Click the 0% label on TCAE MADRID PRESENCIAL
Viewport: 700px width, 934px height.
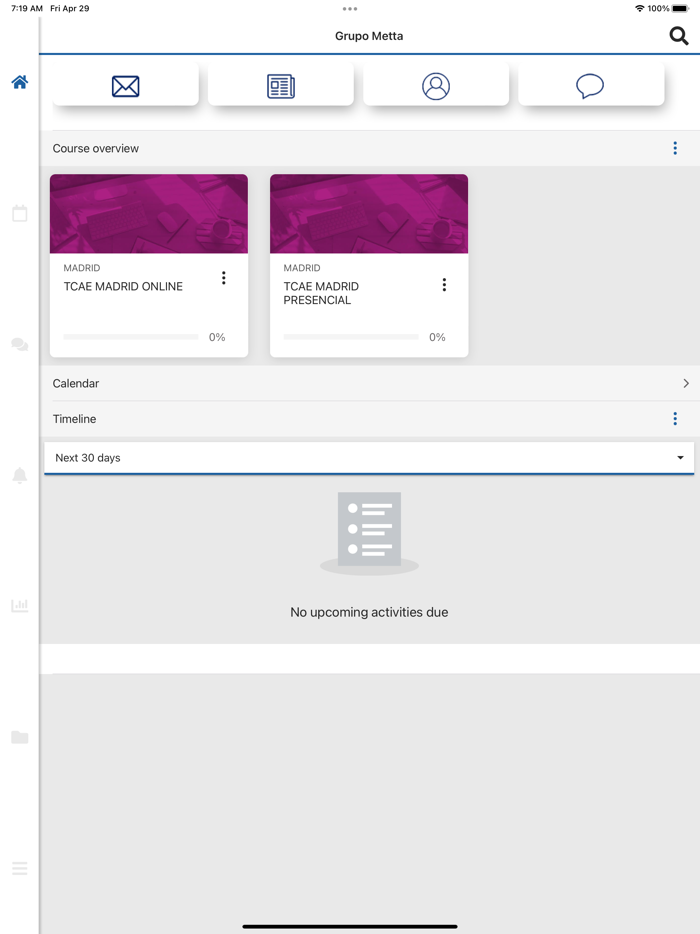(437, 337)
